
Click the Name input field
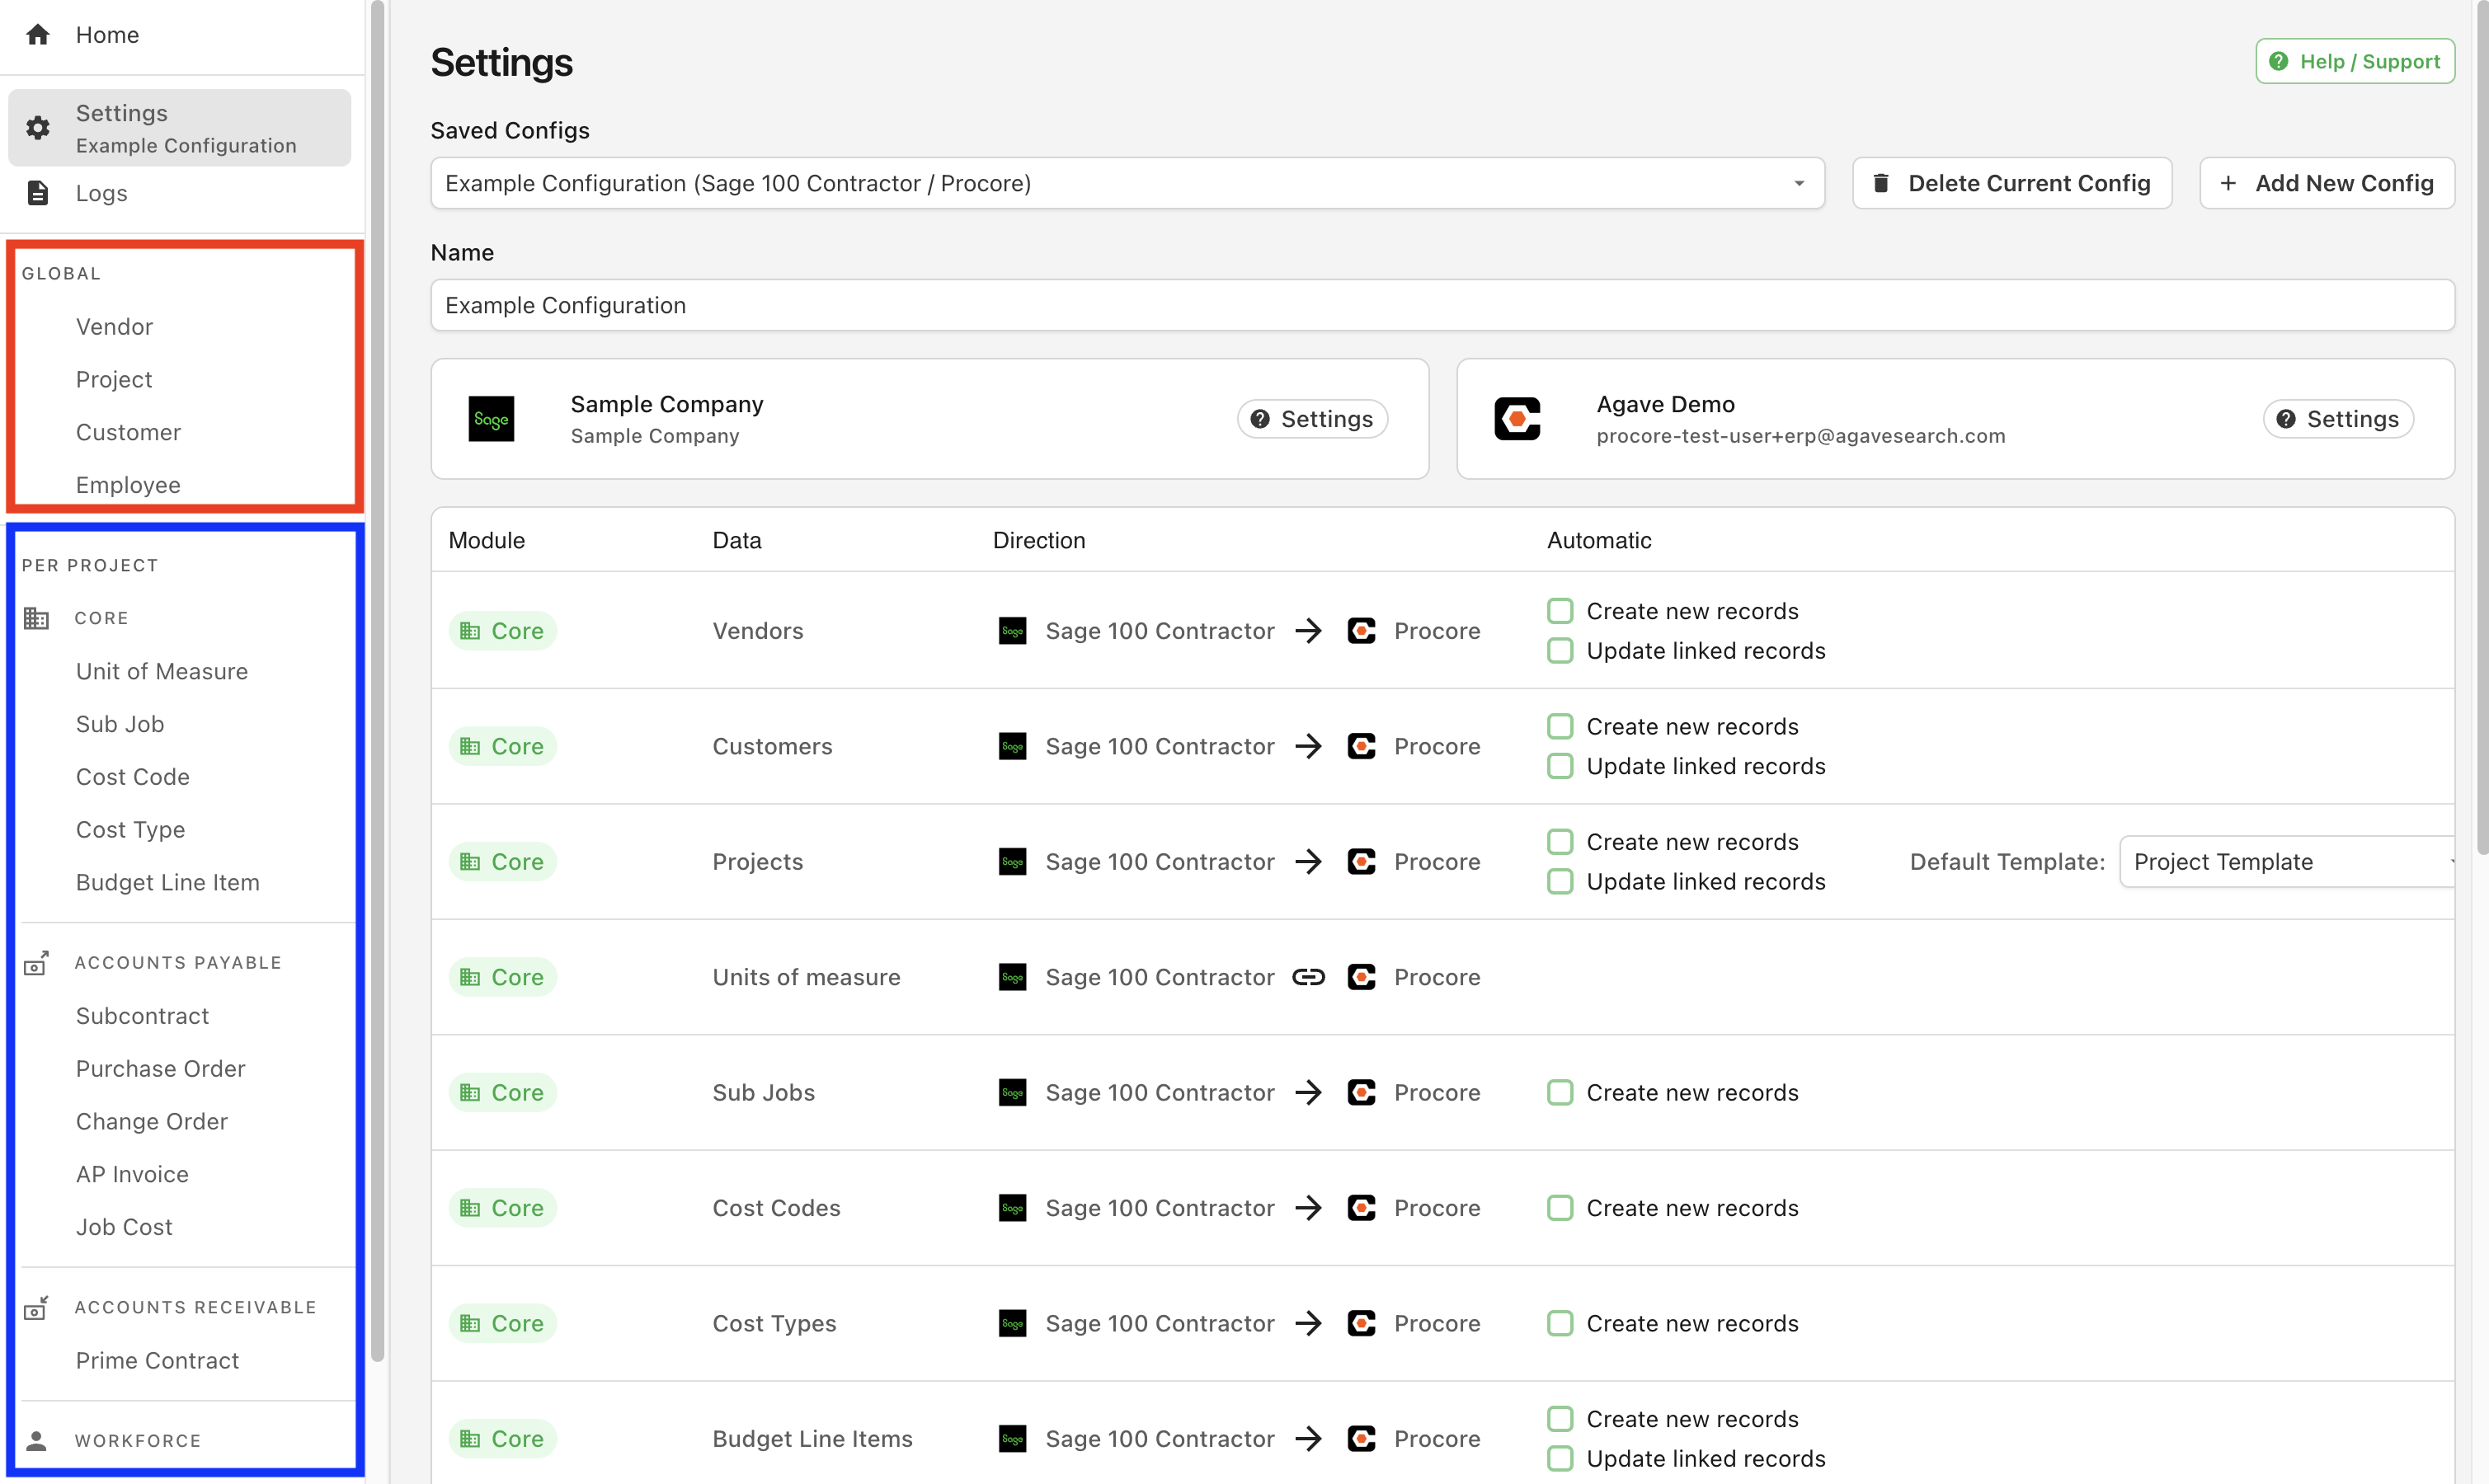click(1442, 305)
